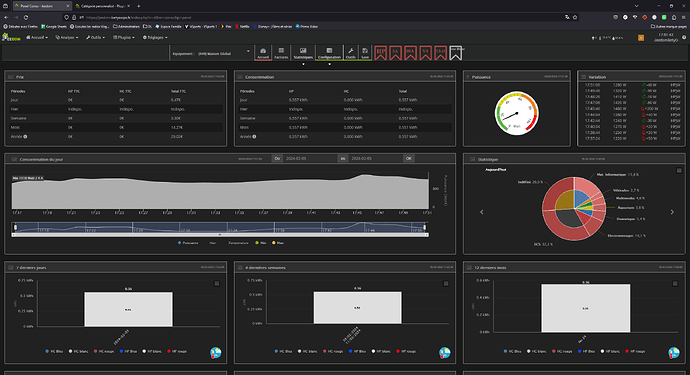Image resolution: width=690 pixels, height=375 pixels.
Task: Click weather icon in 12 derniers mois
Action: [x=674, y=353]
